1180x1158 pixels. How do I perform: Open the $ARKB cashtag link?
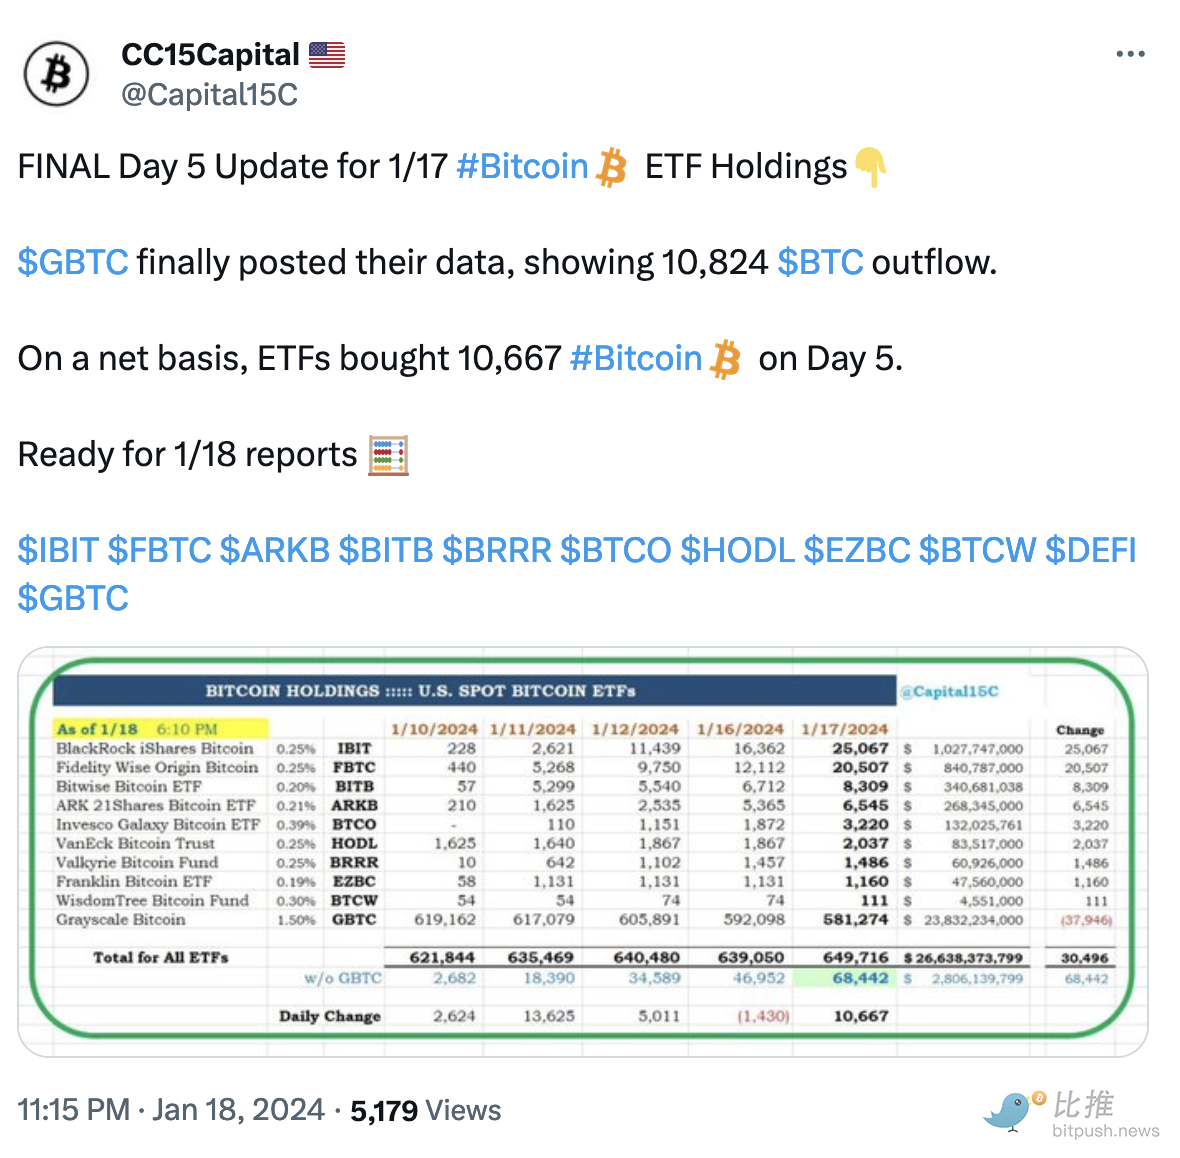tap(274, 550)
